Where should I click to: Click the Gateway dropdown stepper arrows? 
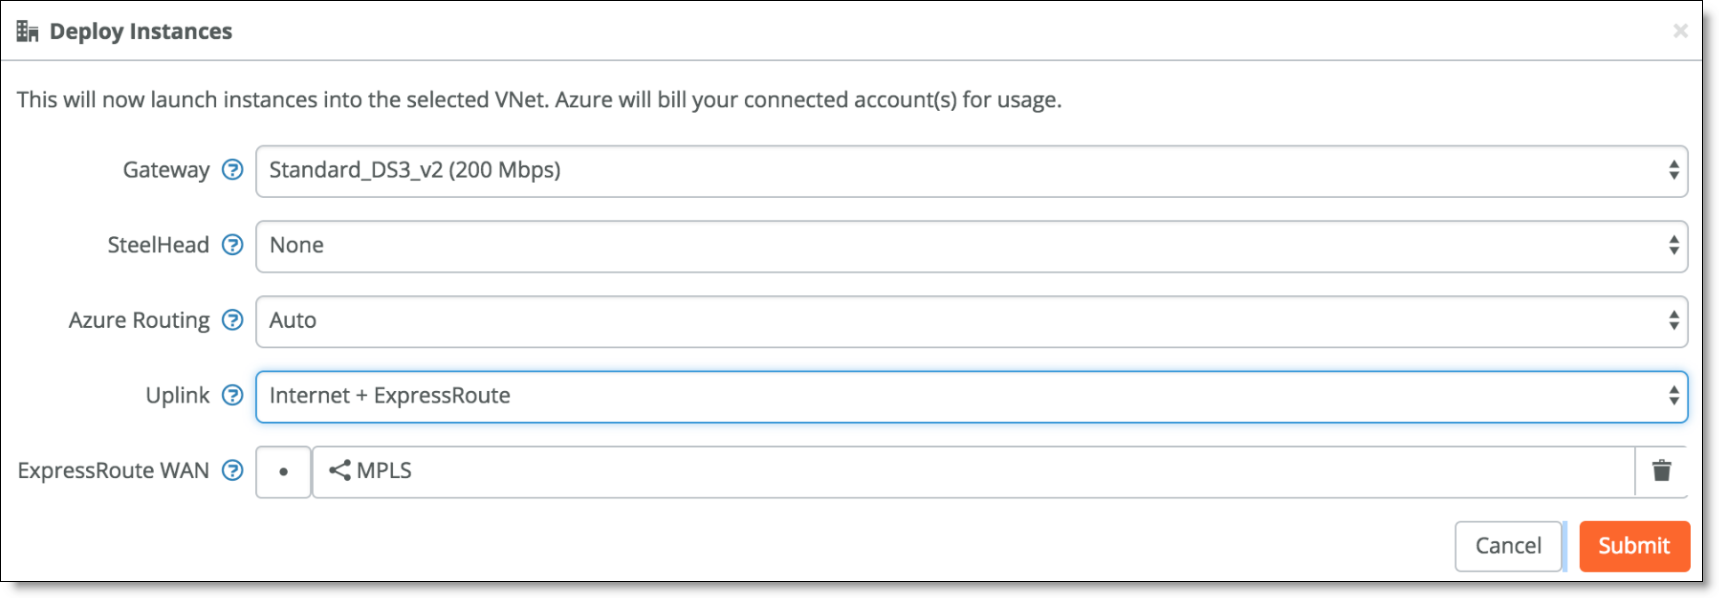pyautogui.click(x=1673, y=170)
